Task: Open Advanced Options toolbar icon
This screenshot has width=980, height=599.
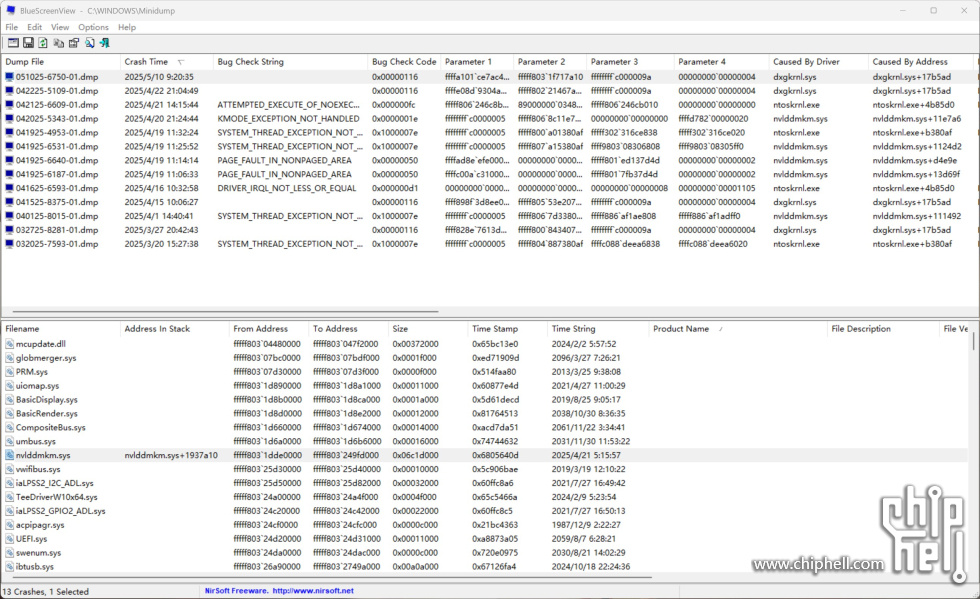Action: [x=13, y=43]
